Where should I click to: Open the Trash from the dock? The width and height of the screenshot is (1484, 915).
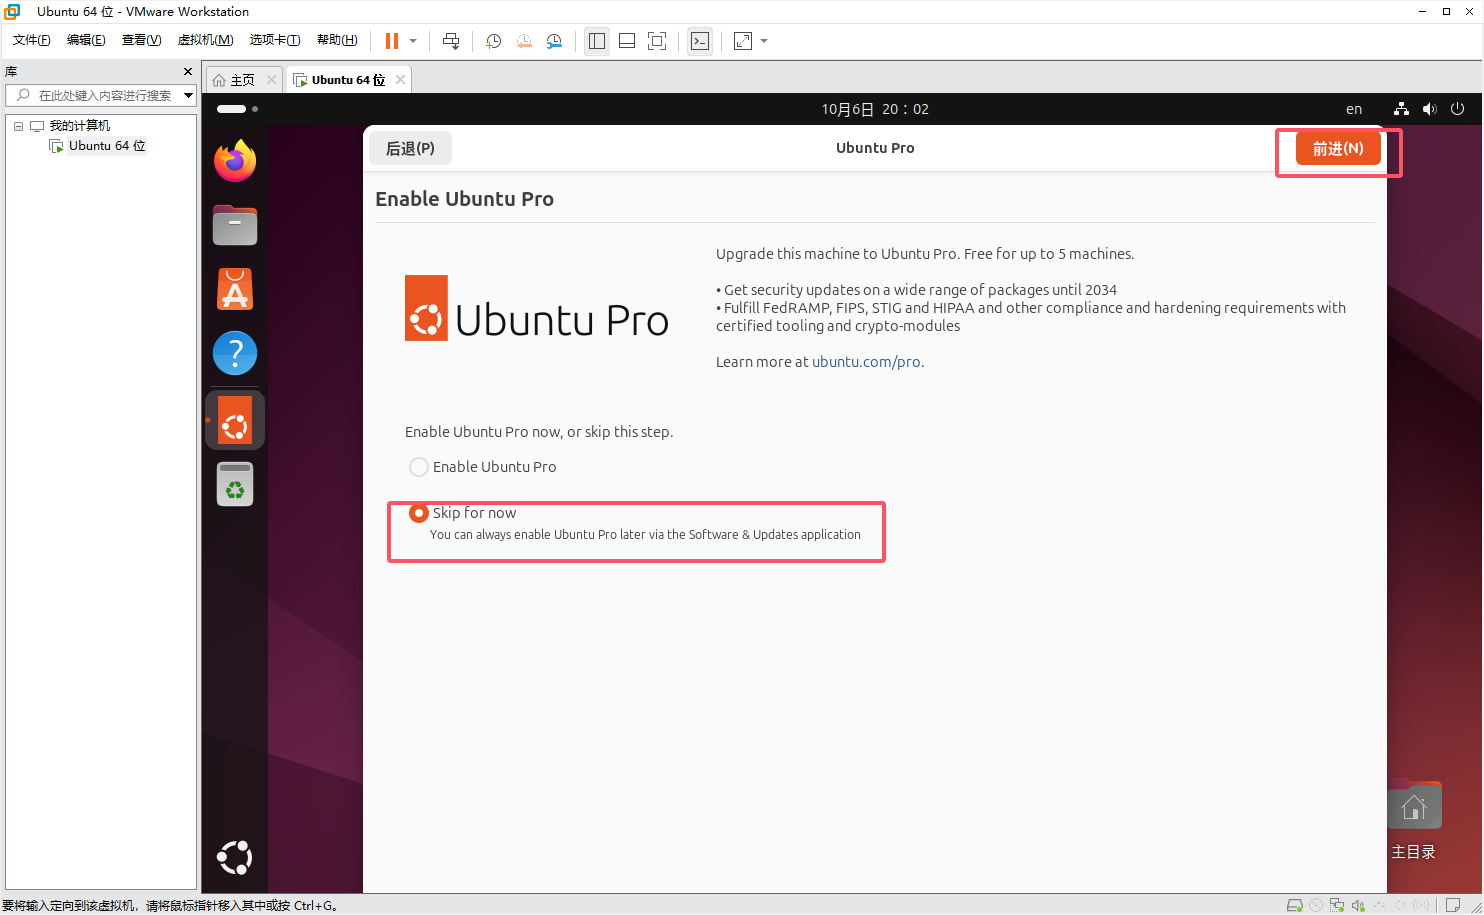click(x=235, y=484)
